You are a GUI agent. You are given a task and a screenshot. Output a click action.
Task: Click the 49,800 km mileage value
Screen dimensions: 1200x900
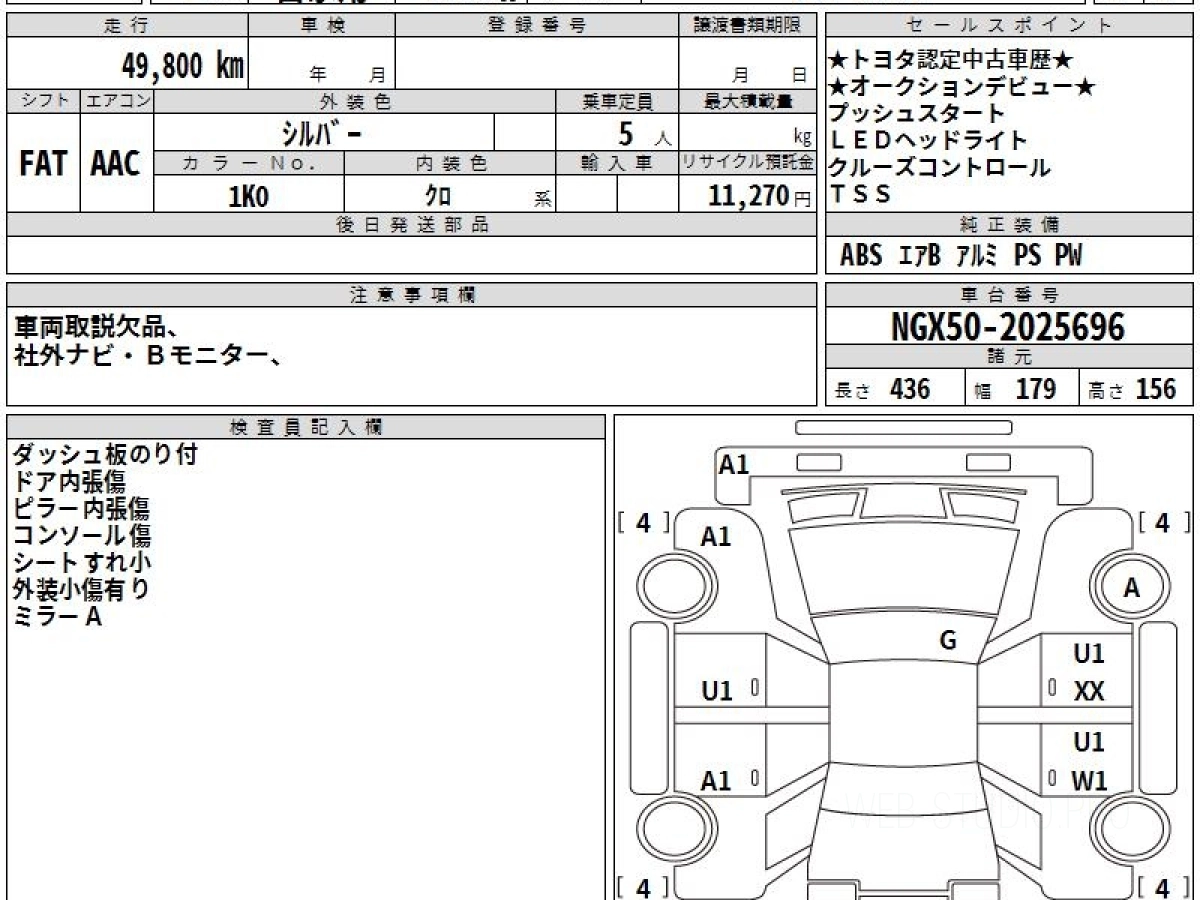pyautogui.click(x=183, y=66)
